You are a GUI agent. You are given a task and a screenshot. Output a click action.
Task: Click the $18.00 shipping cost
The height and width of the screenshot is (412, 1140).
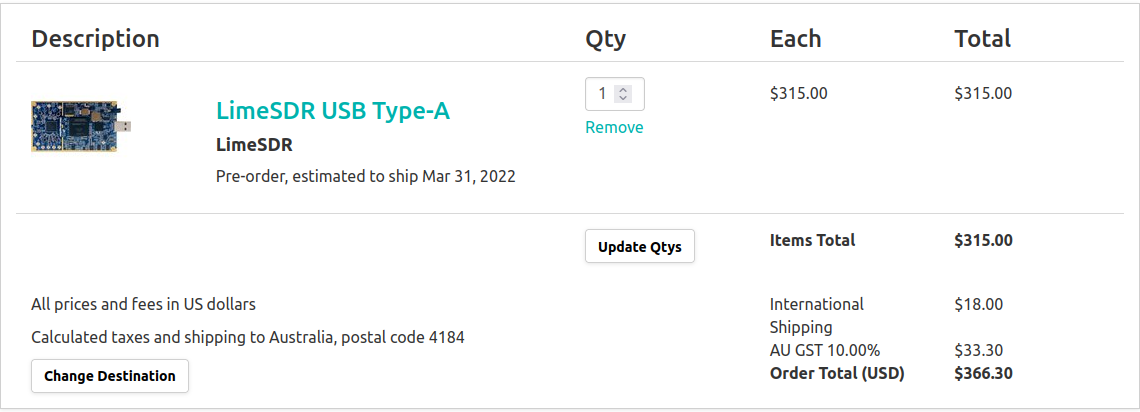tap(978, 304)
